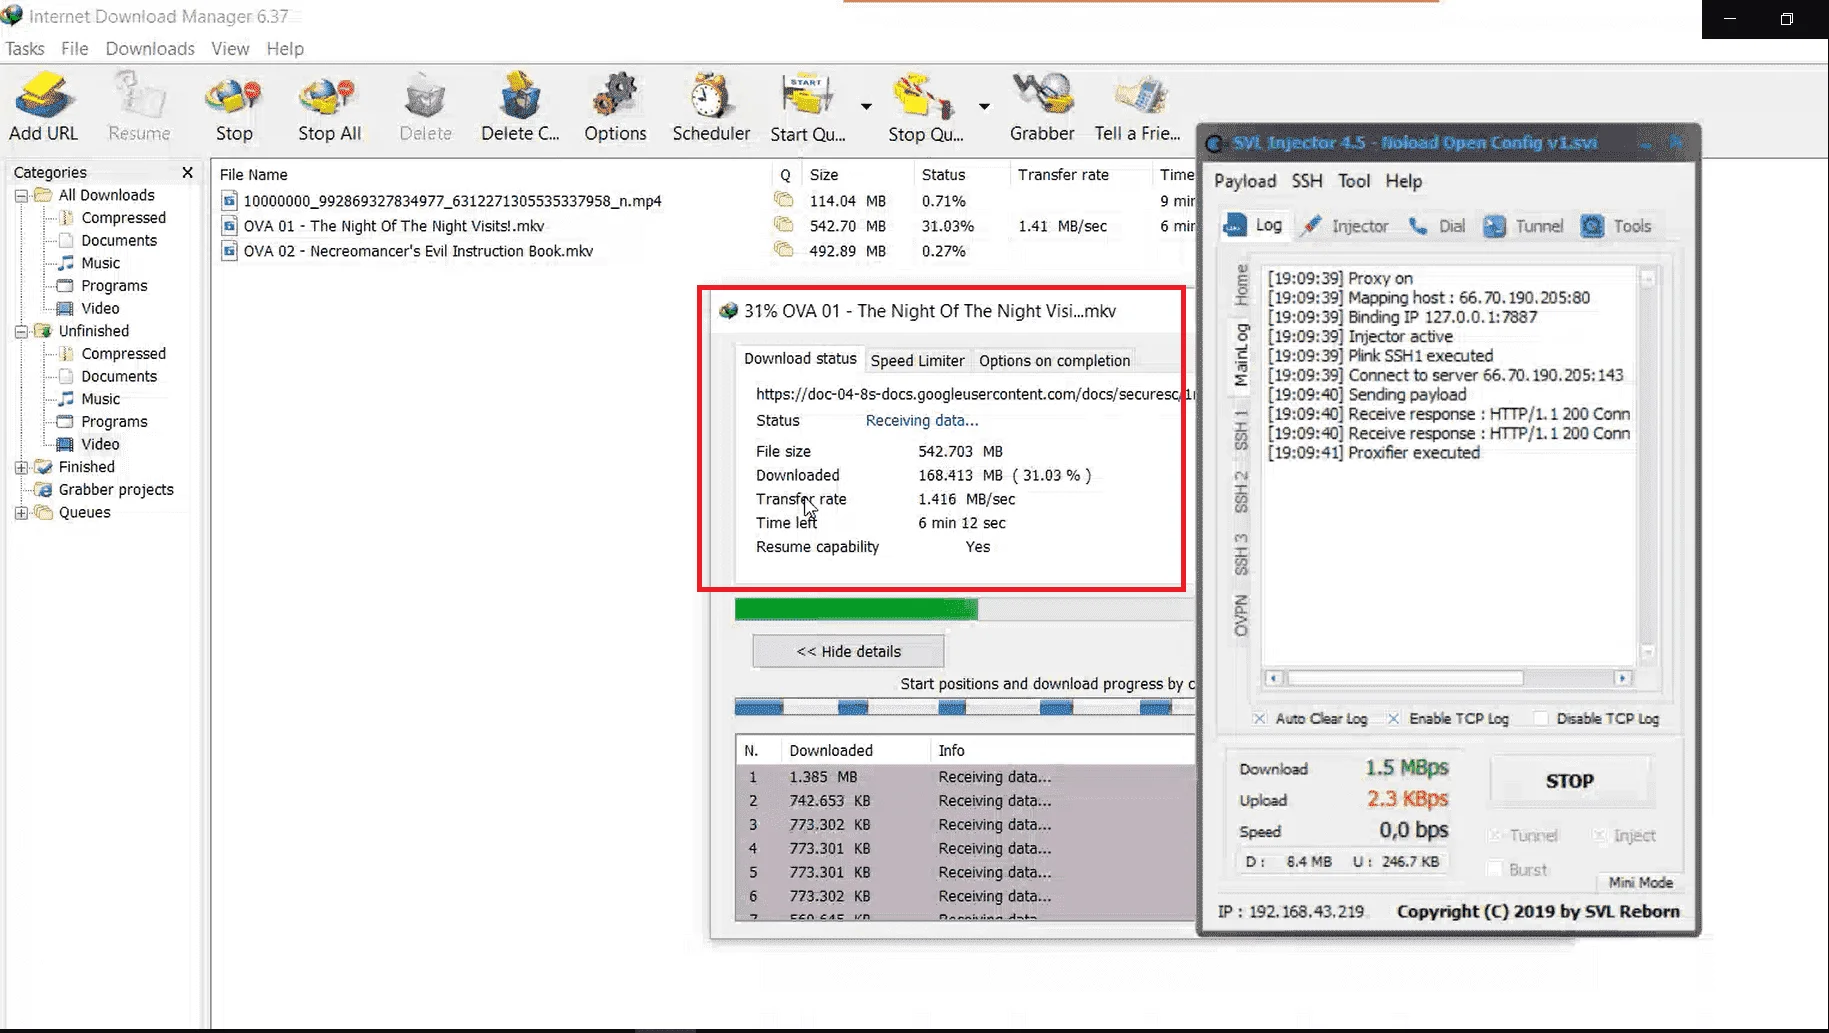
Task: Open the Log tab in SVL Injector
Action: coord(1253,226)
